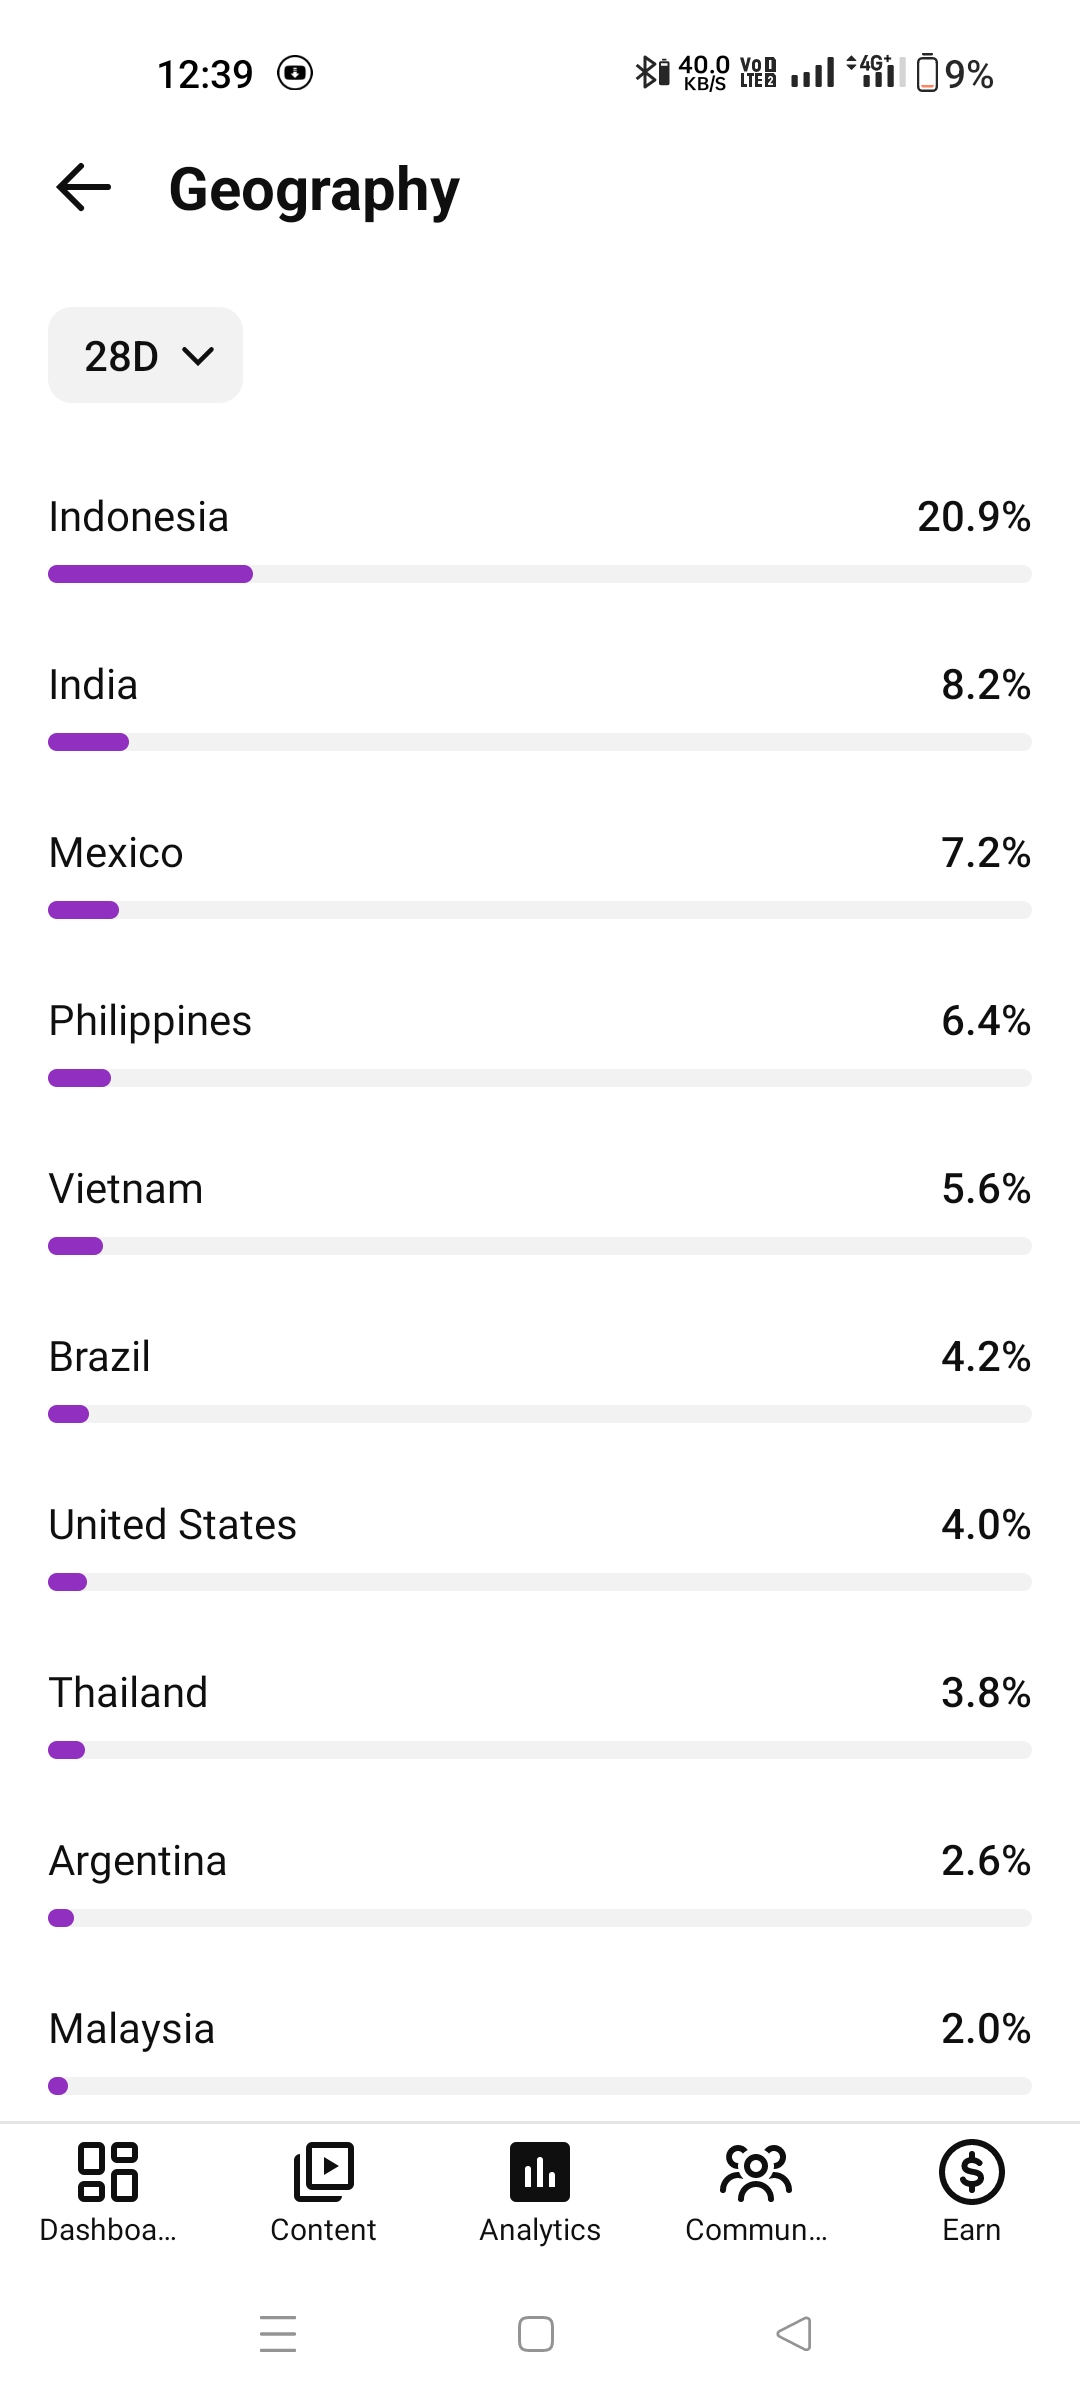Image resolution: width=1080 pixels, height=2400 pixels.
Task: Click the Vietnam progress bar
Action: pyautogui.click(x=540, y=1246)
